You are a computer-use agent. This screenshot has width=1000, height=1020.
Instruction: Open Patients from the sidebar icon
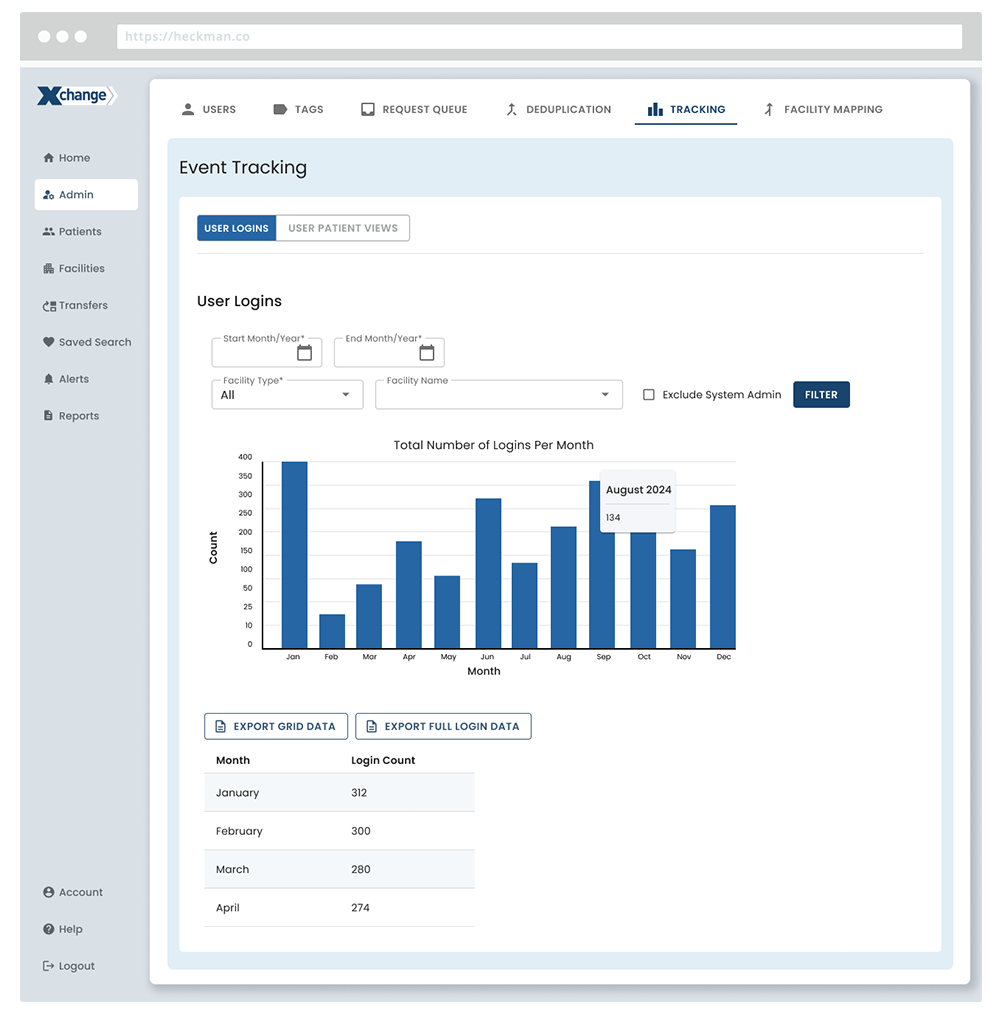tap(48, 232)
